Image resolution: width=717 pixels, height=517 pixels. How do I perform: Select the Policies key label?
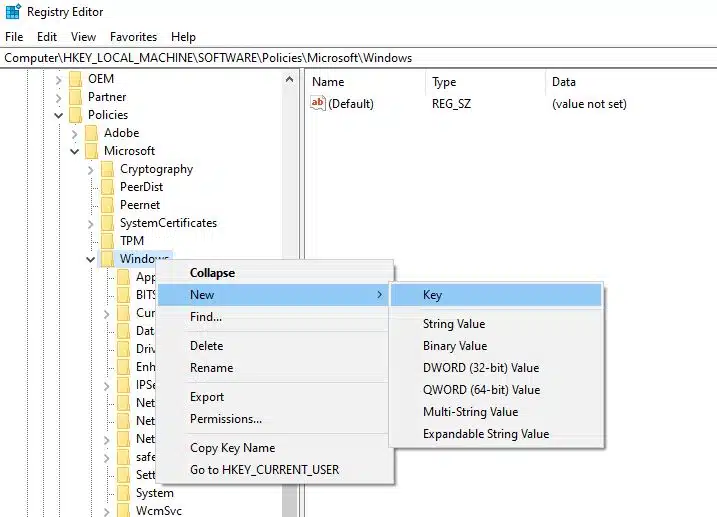[x=108, y=115]
